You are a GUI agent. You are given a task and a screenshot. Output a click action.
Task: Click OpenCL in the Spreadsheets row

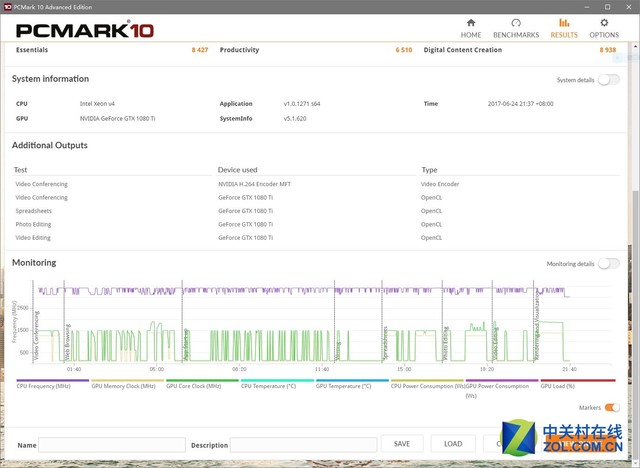point(431,211)
